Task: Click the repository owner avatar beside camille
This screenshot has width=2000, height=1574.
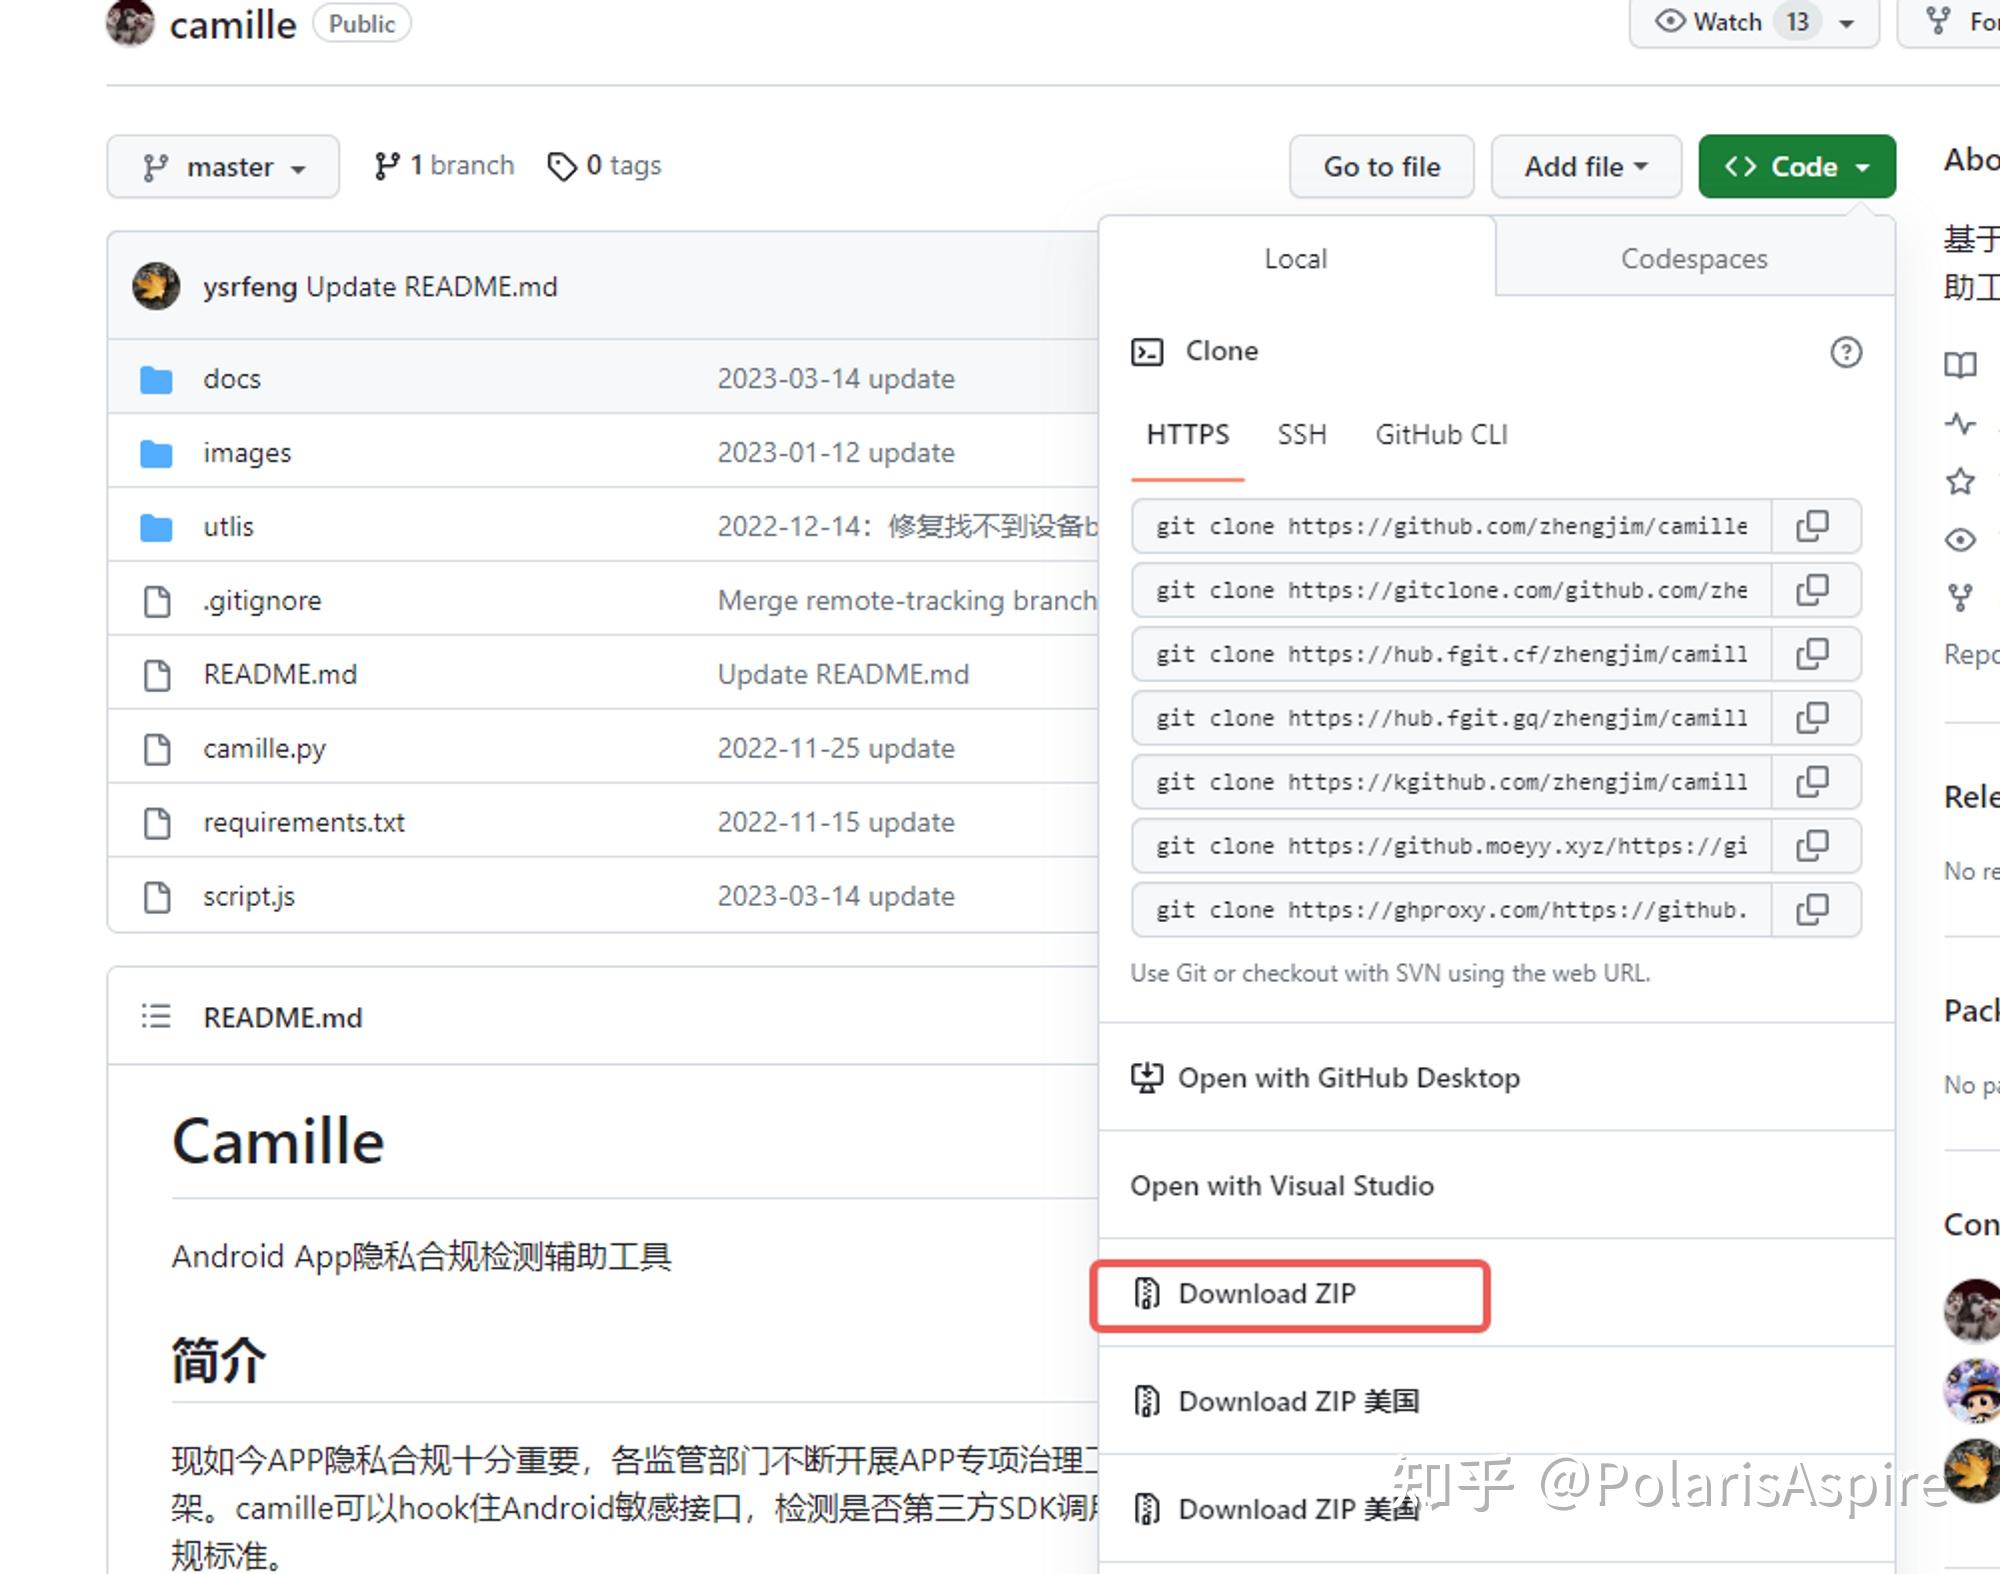Action: [x=131, y=23]
